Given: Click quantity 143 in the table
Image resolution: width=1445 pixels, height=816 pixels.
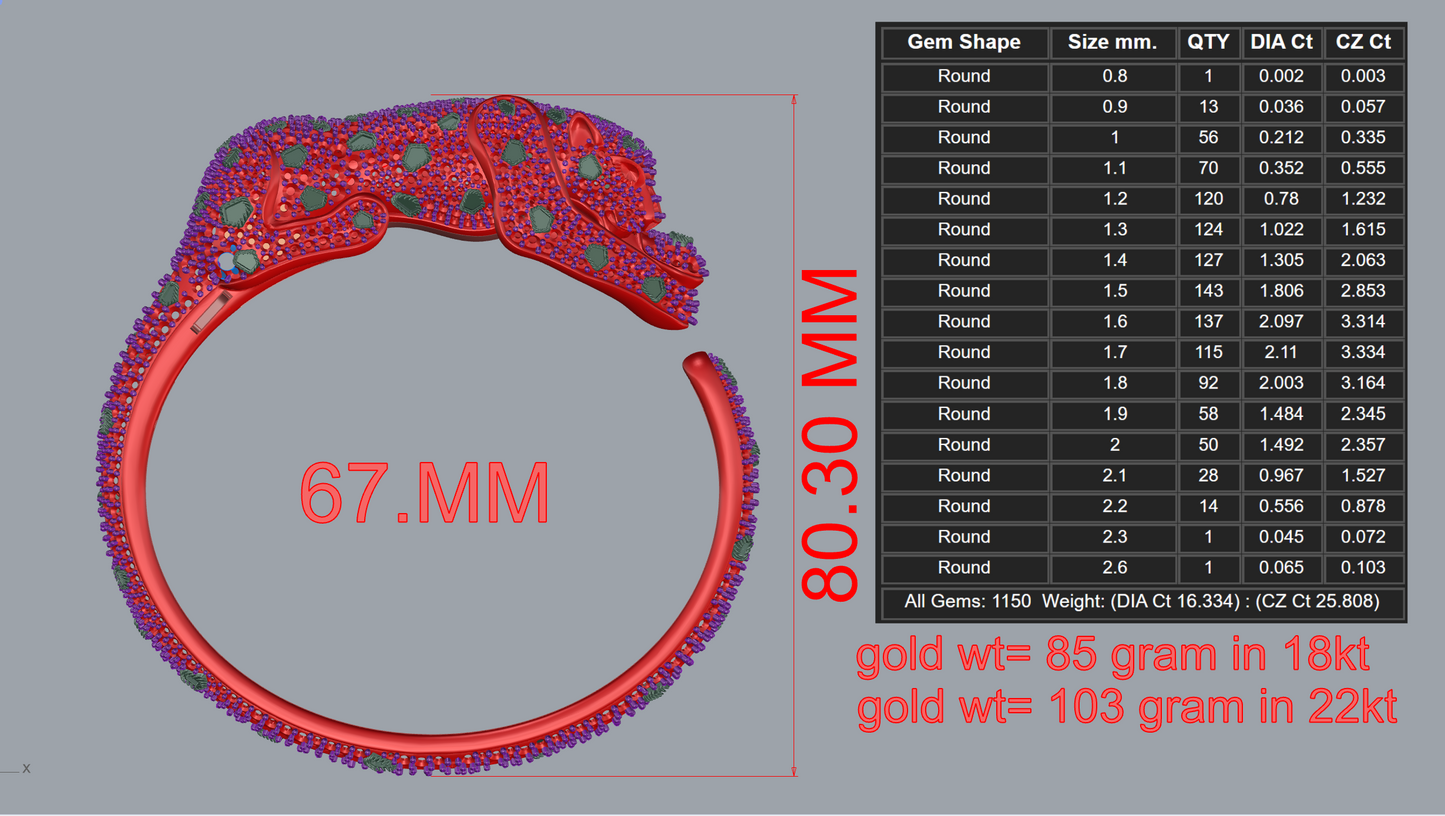Looking at the screenshot, I should [x=1208, y=291].
